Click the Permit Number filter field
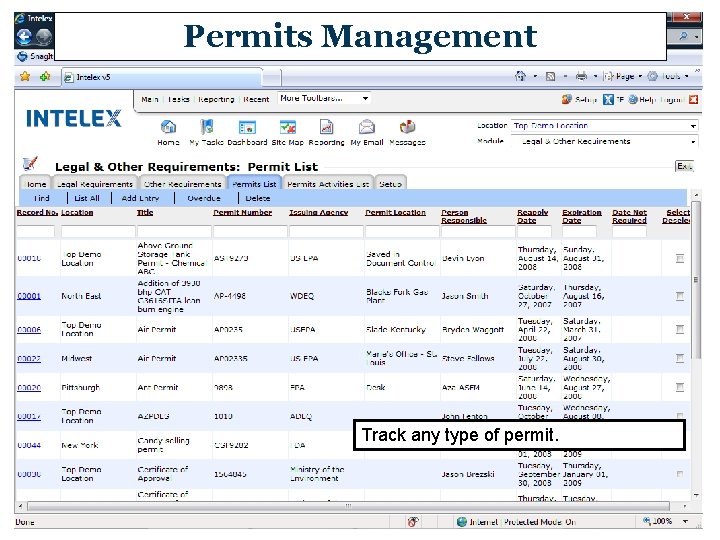720x540 pixels. click(250, 231)
